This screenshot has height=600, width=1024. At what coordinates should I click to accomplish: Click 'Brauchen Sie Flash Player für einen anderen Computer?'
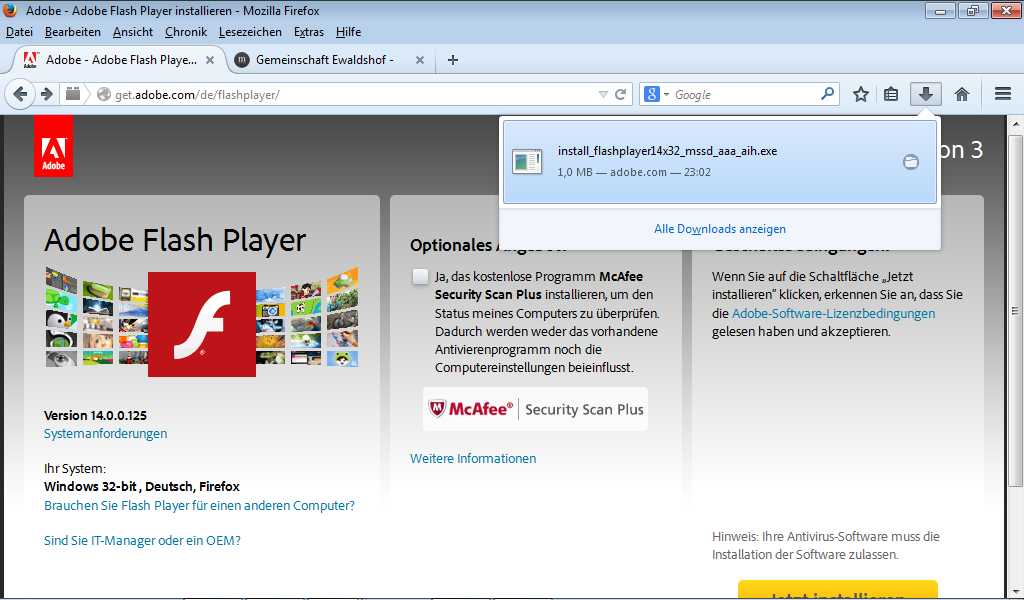tap(199, 505)
